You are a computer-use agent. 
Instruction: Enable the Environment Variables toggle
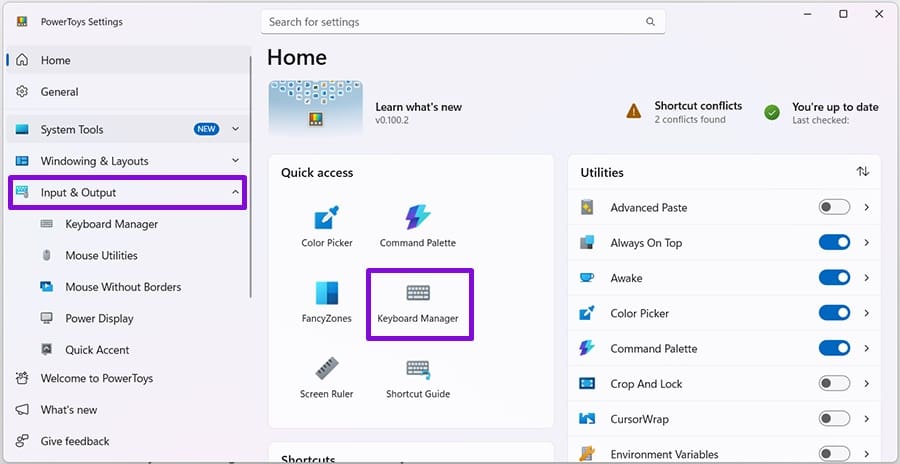pyautogui.click(x=834, y=454)
